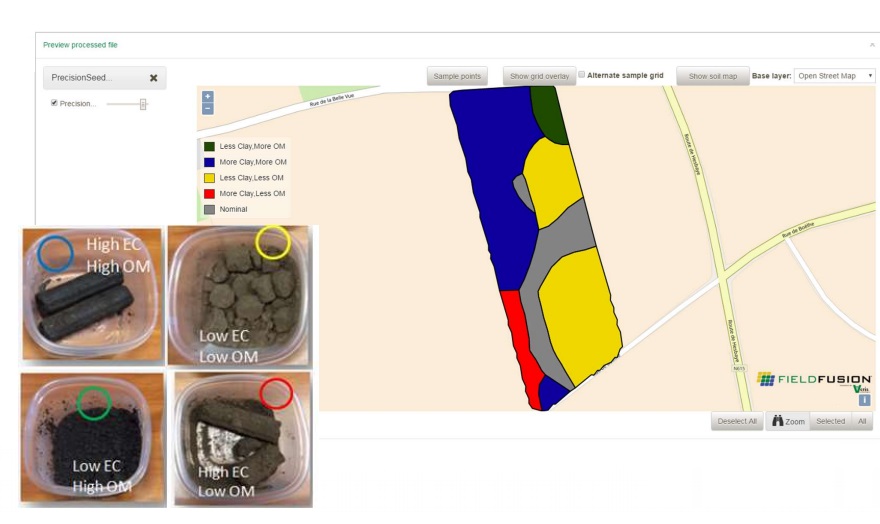Adjust the Precision layer opacity slider
This screenshot has width=880, height=524.
point(143,104)
